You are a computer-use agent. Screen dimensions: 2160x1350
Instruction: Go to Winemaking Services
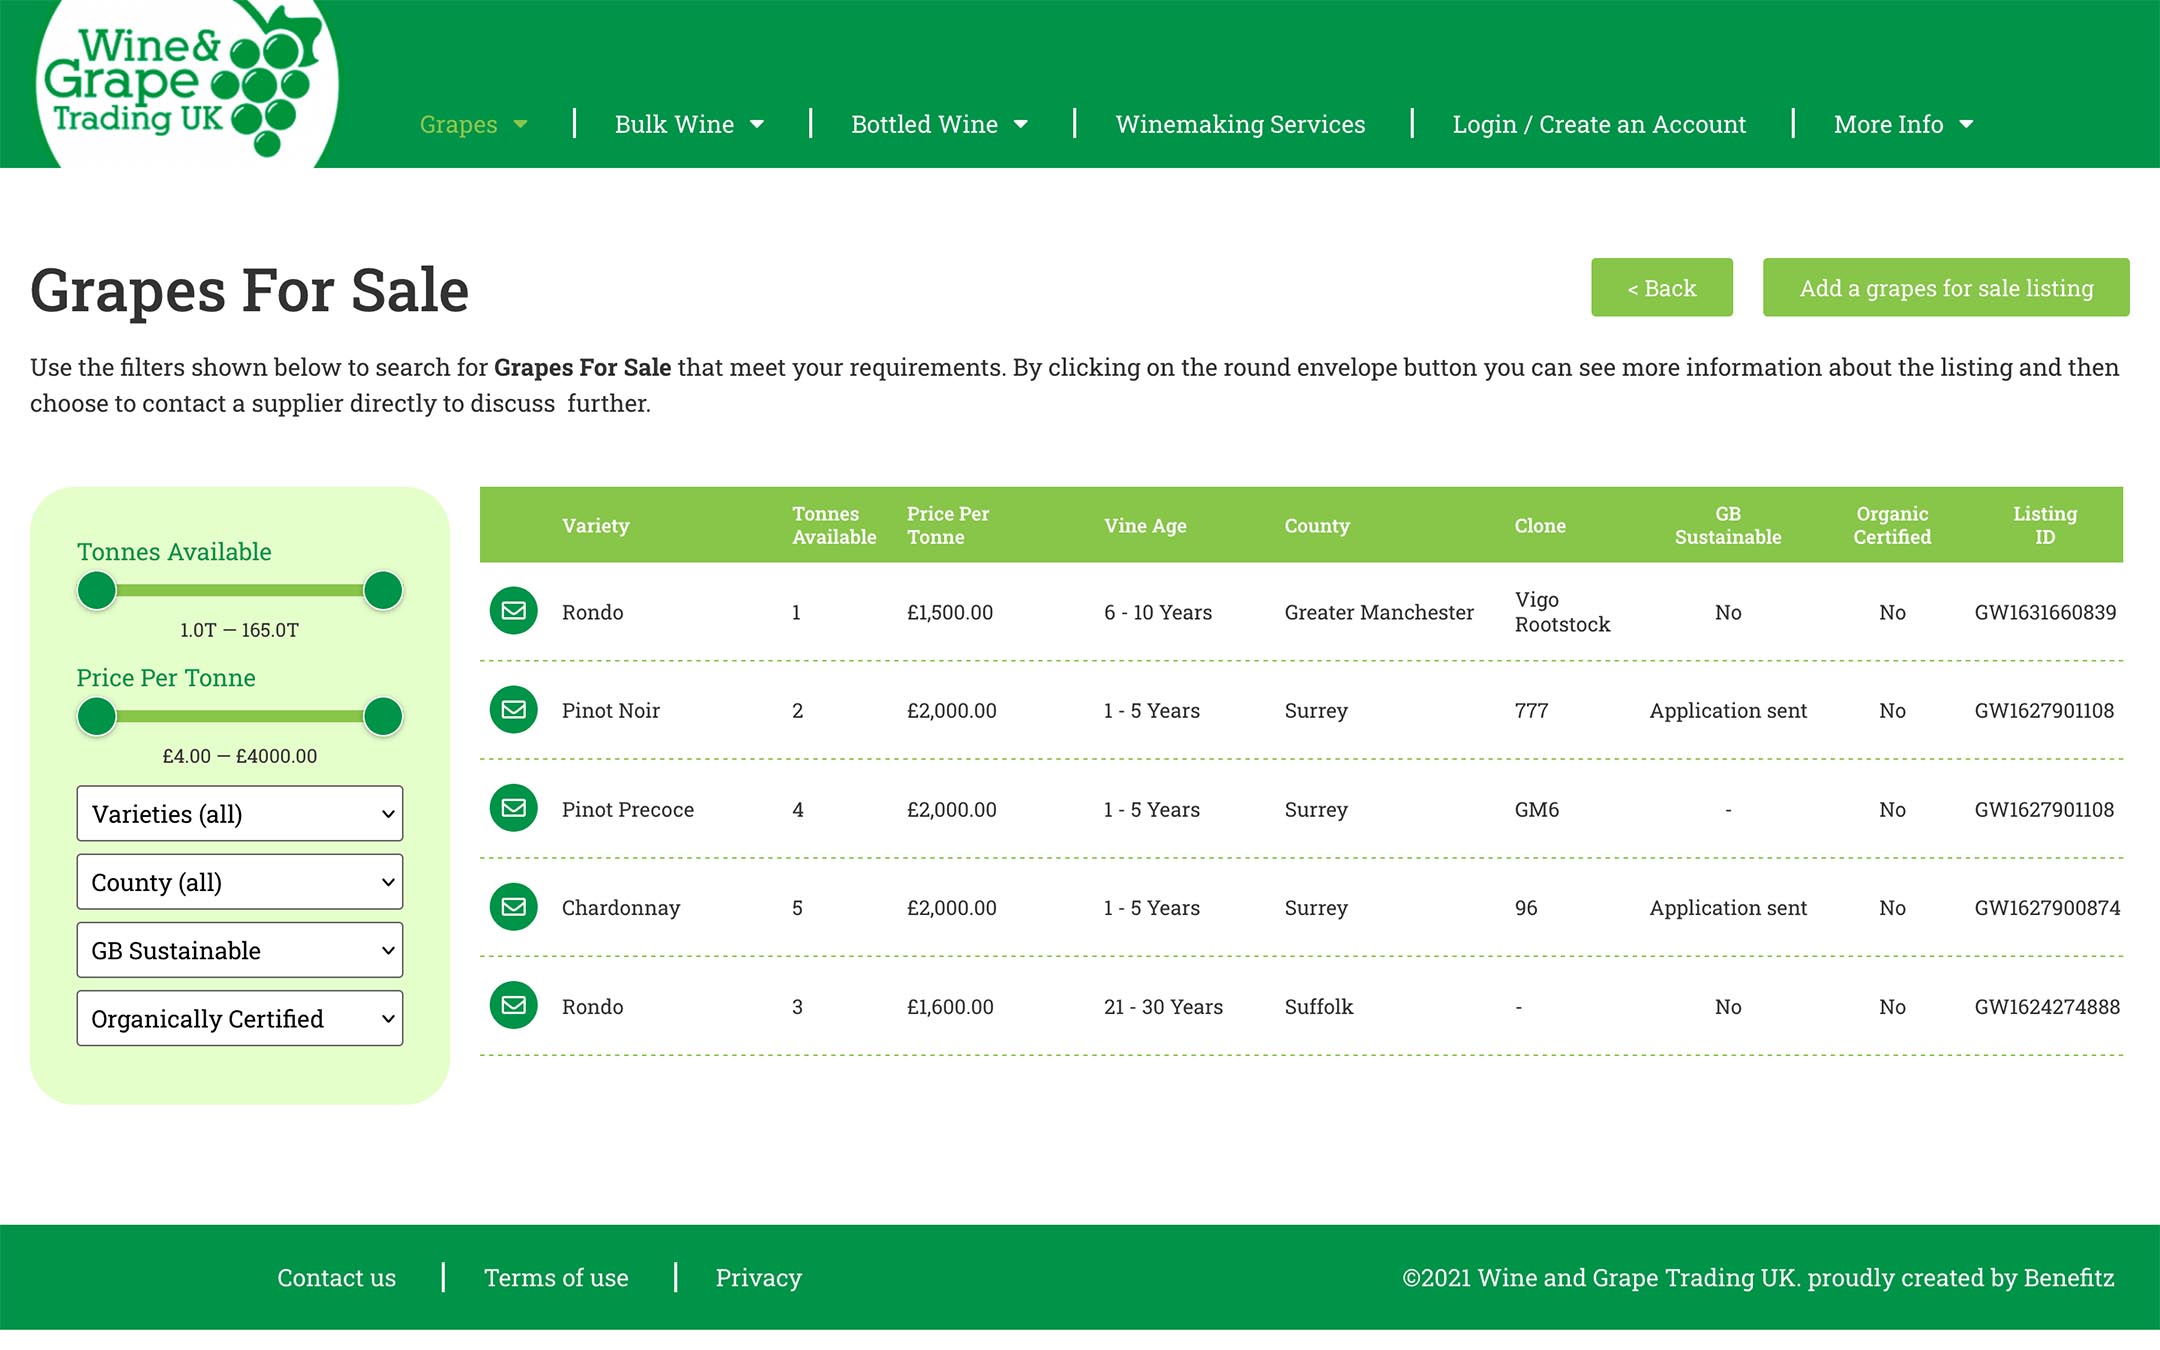(1240, 125)
